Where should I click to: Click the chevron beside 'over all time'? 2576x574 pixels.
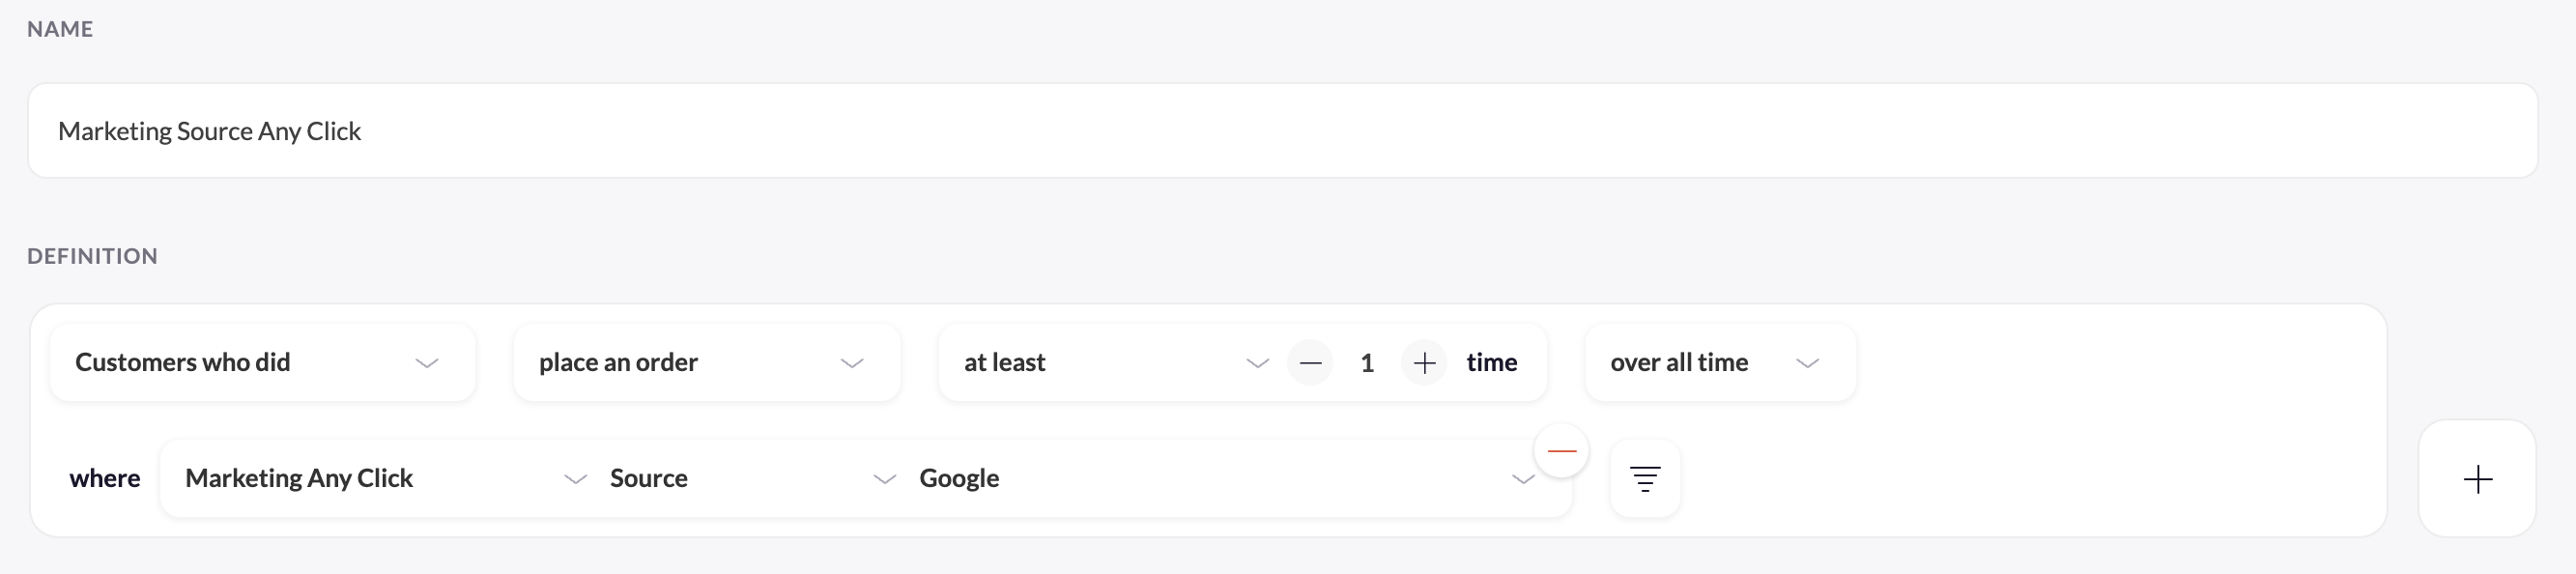1808,363
